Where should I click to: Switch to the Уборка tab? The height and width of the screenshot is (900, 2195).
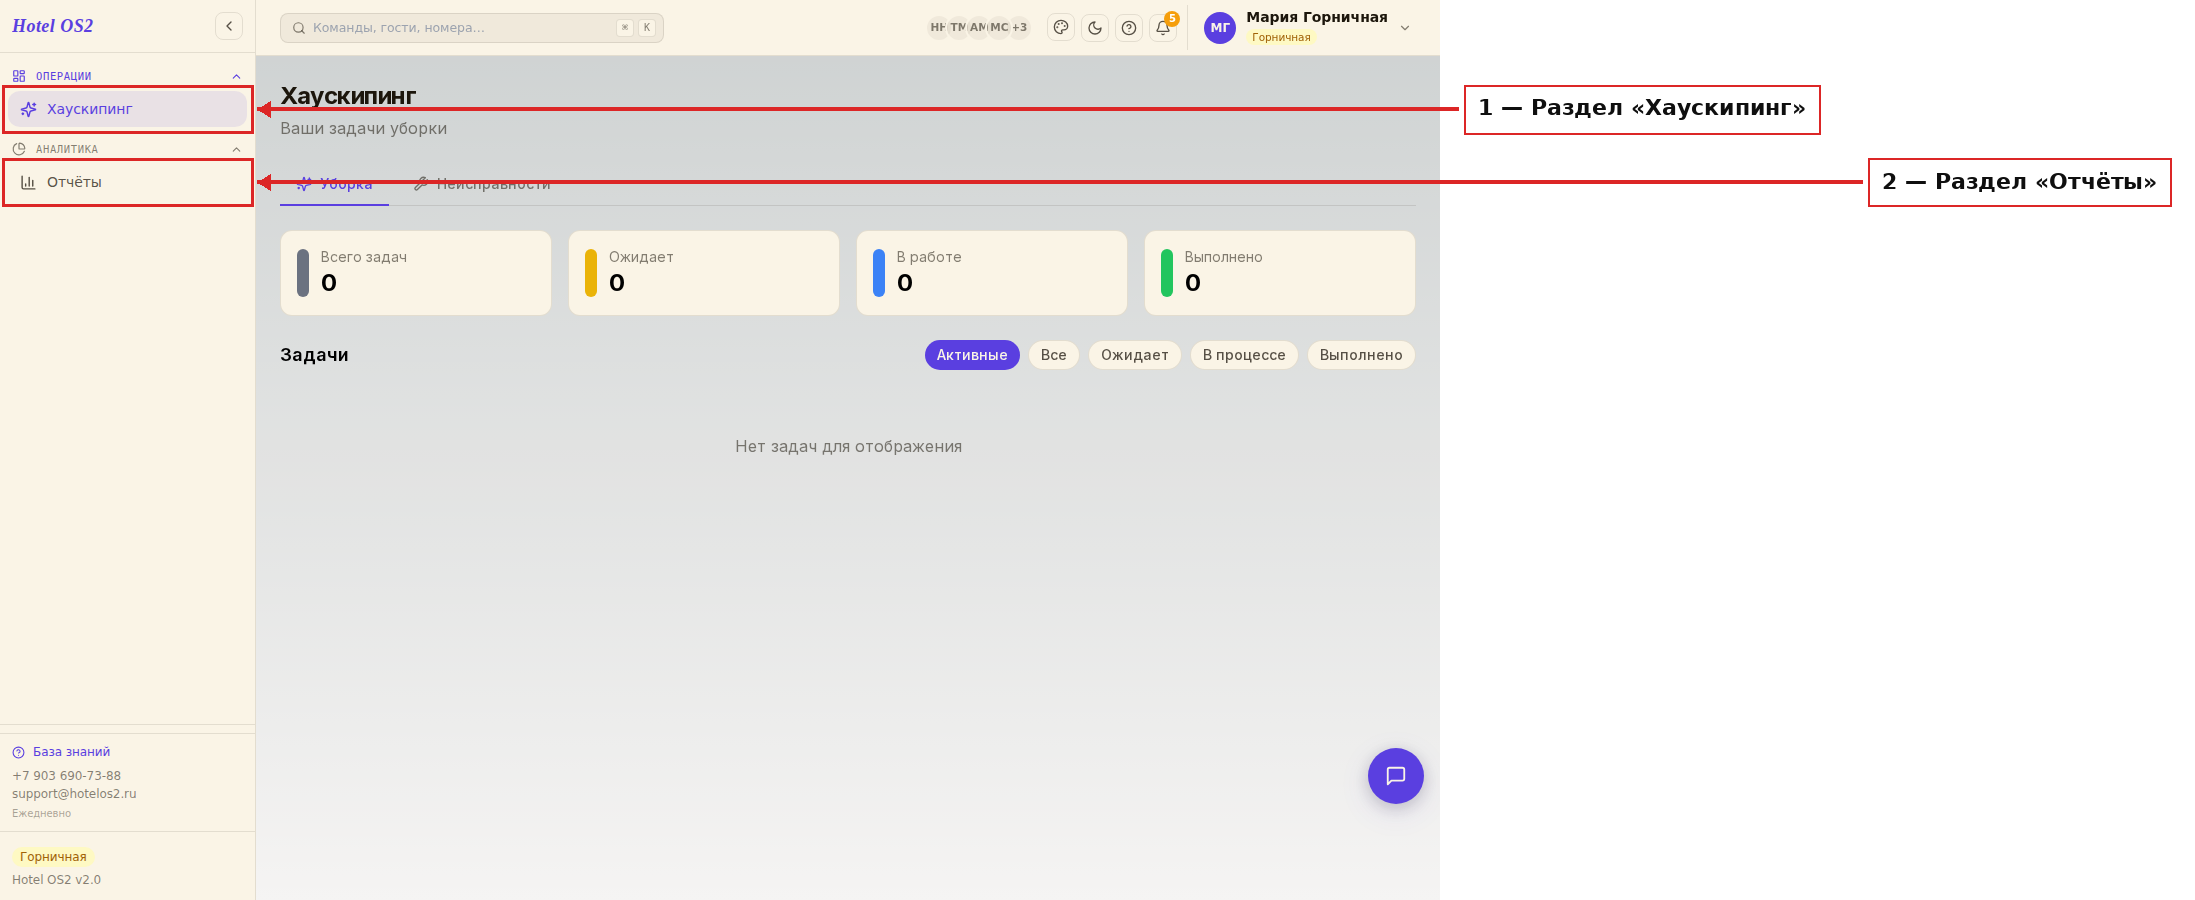coord(334,184)
